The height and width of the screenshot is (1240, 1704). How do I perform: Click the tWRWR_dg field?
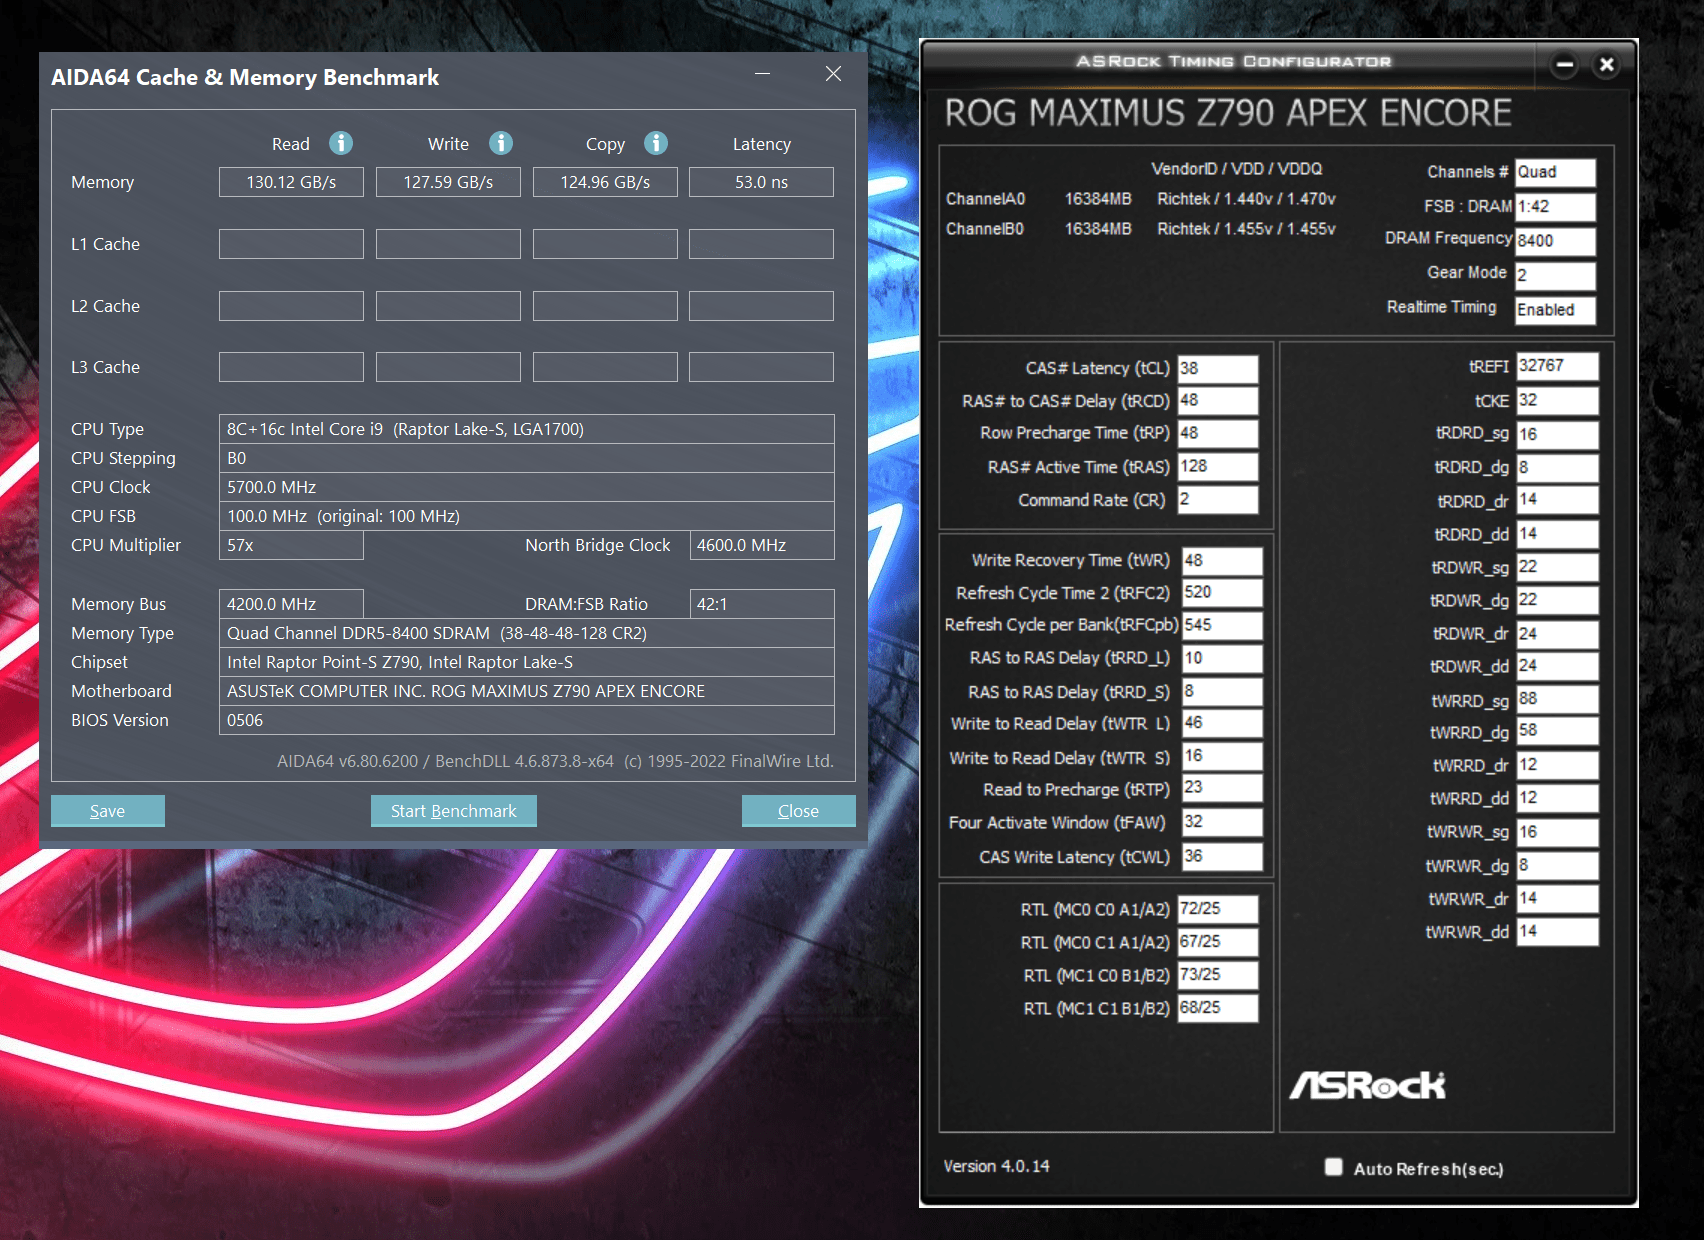(x=1557, y=865)
